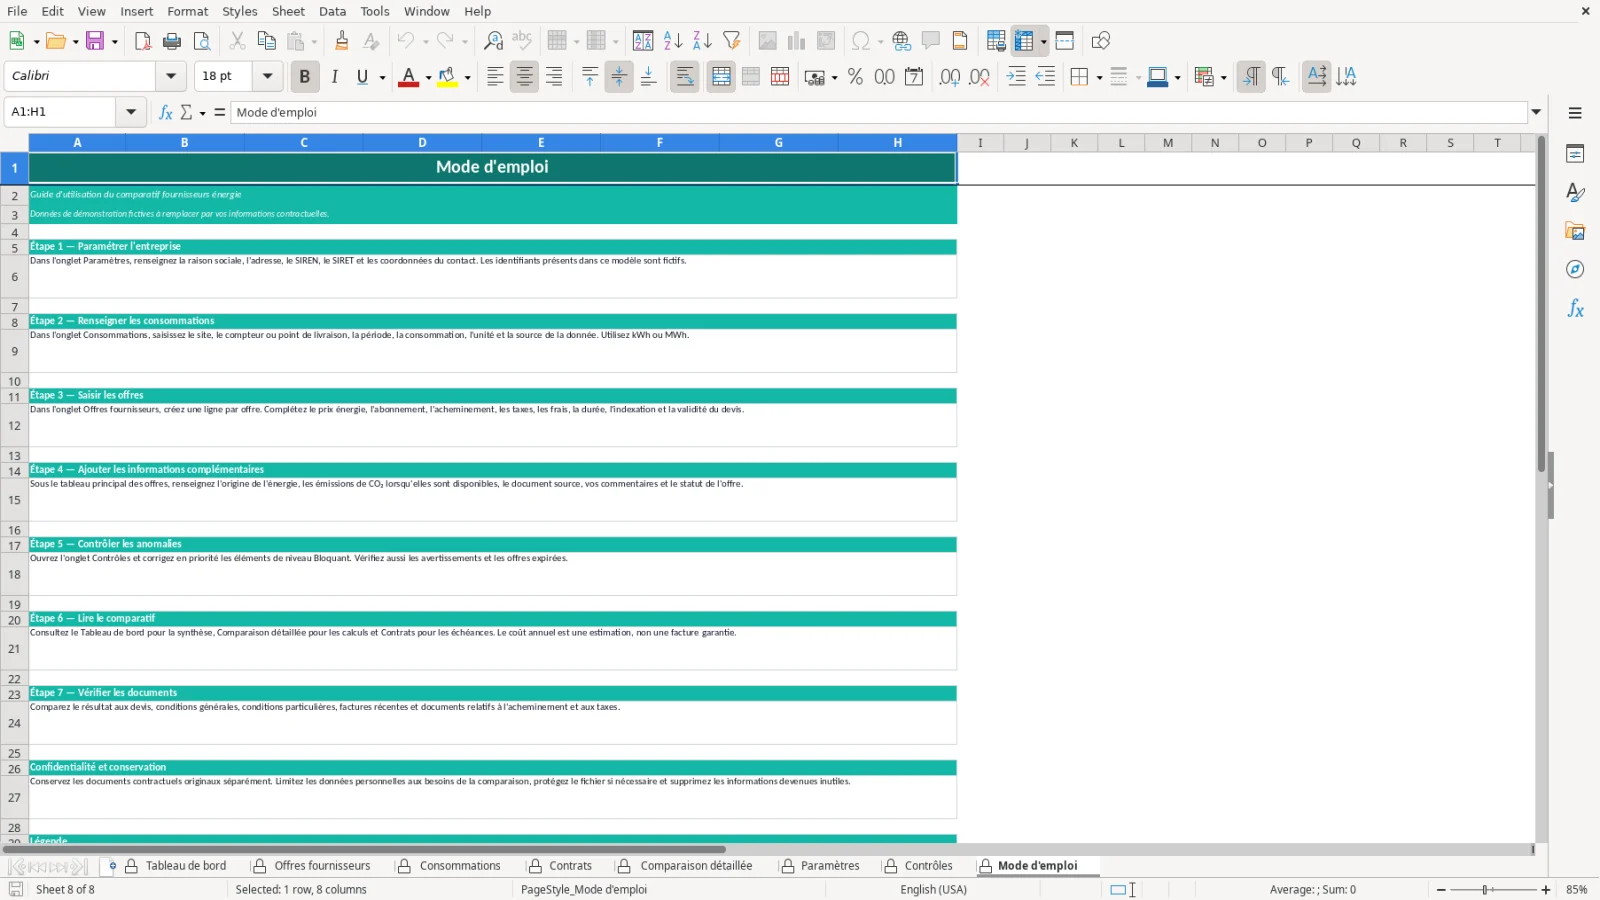Click the Export as PDF icon
This screenshot has width=1600, height=900.
[143, 41]
